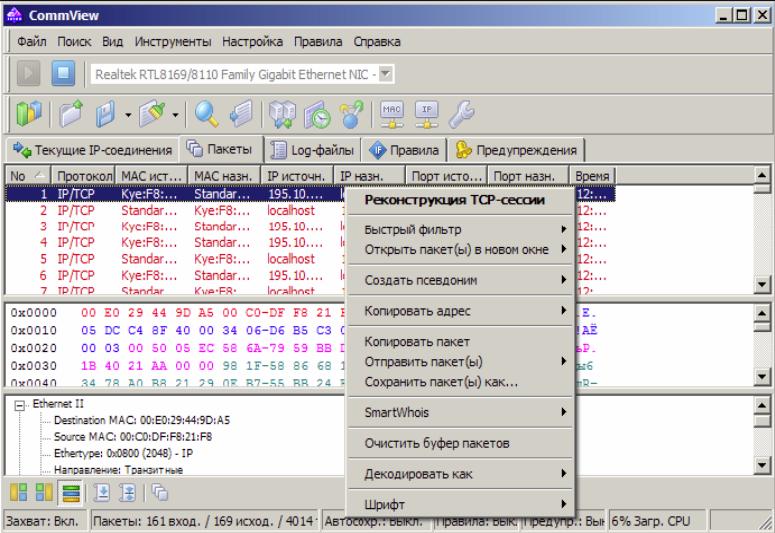Screen dimensions: 775x533
Task: Click the floppy disk save icon
Action: (x=105, y=114)
